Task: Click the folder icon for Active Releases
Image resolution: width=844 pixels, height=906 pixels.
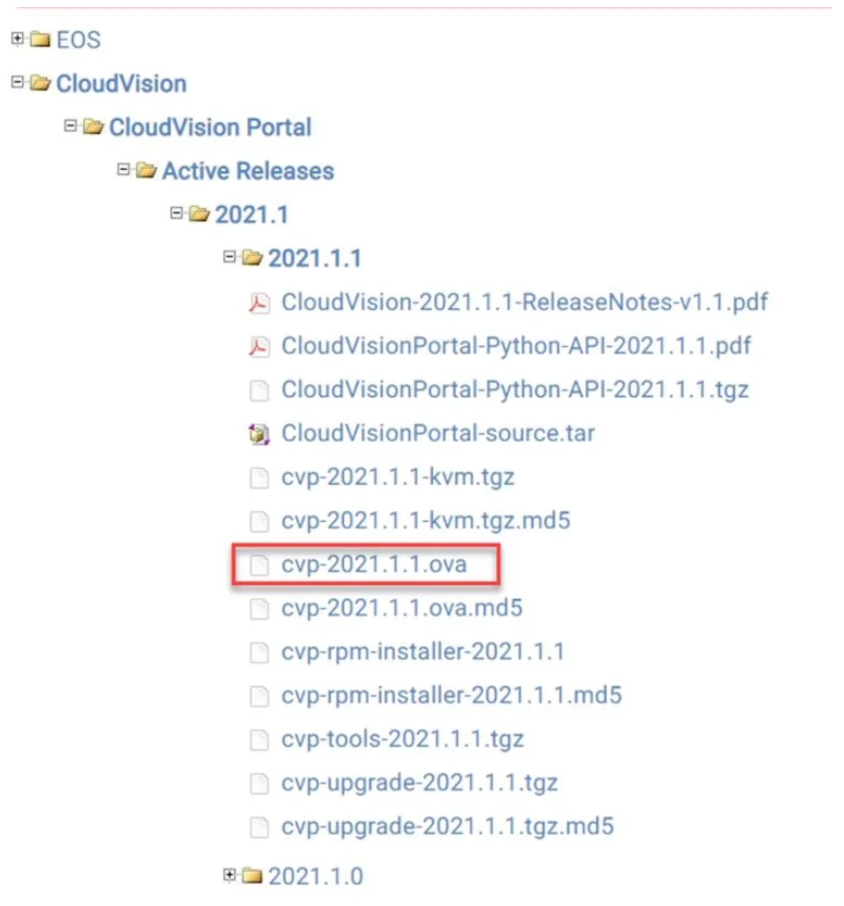Action: (x=148, y=170)
